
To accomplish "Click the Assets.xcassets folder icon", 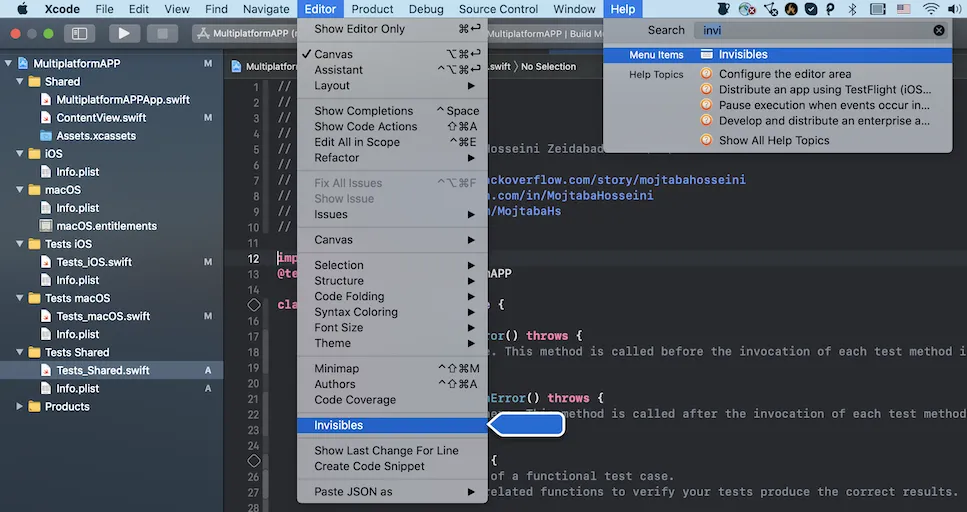I will pyautogui.click(x=46, y=136).
